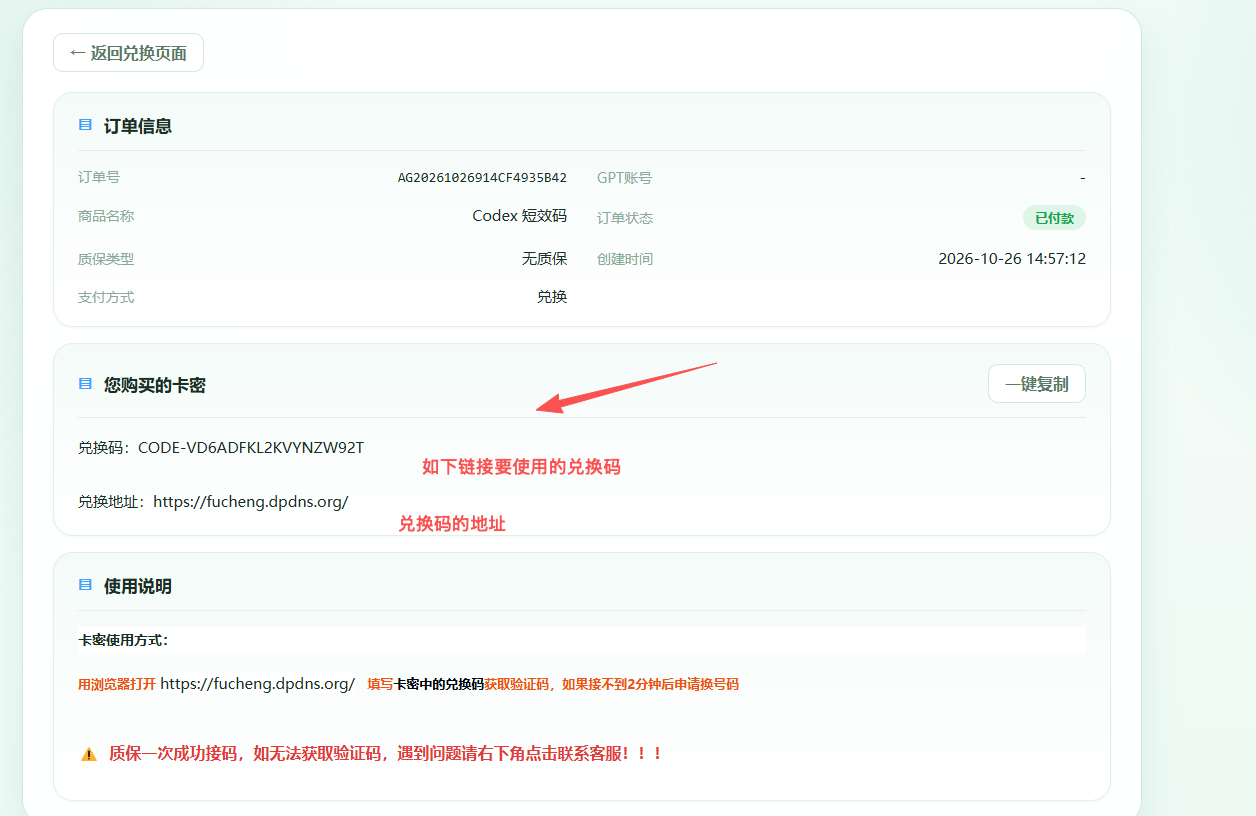Click the 订单状态 label
Screen dimensions: 1256x816
coord(625,218)
